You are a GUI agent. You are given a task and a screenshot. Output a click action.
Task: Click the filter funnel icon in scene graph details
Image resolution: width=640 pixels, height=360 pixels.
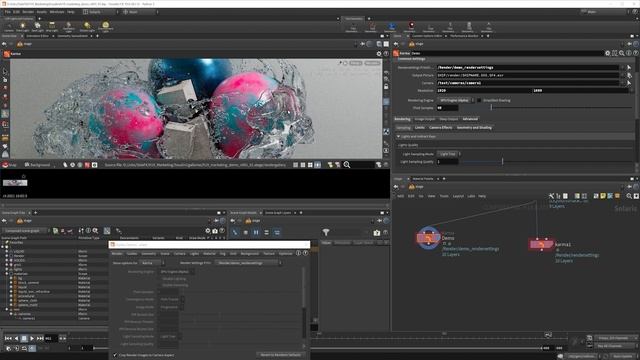[x=326, y=232]
